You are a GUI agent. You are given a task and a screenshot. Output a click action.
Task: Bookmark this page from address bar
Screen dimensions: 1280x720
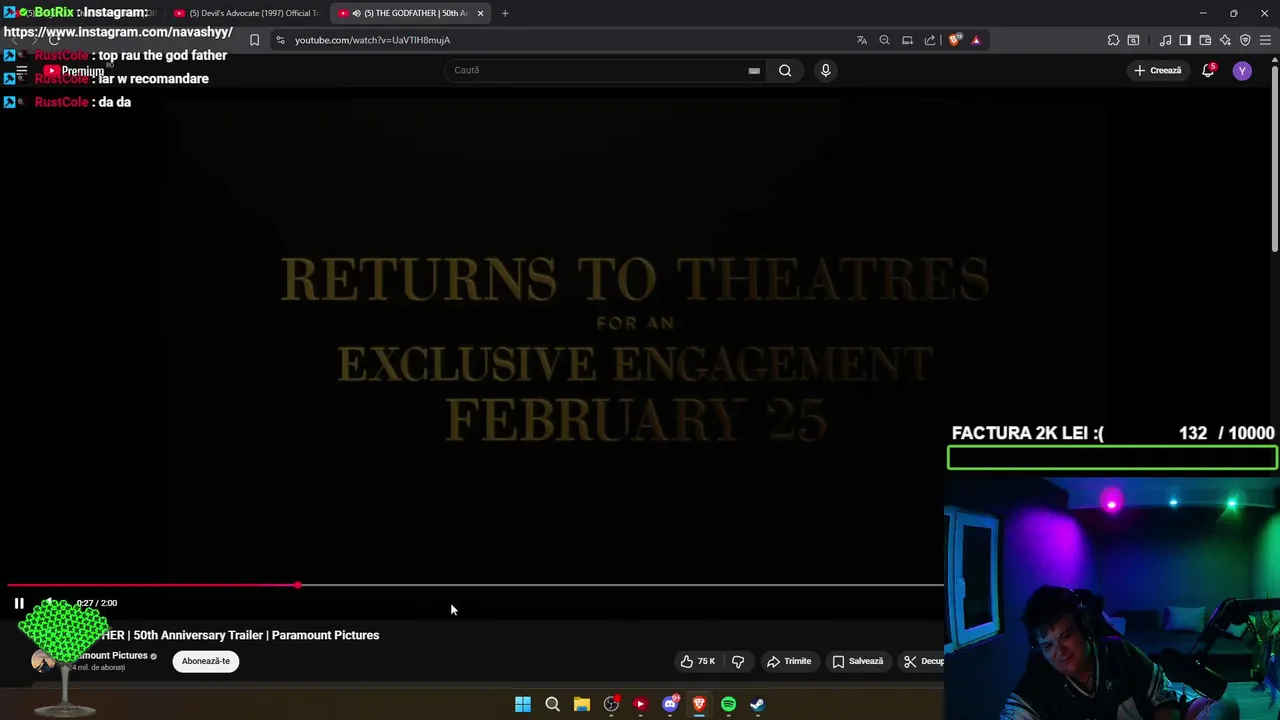coord(254,40)
